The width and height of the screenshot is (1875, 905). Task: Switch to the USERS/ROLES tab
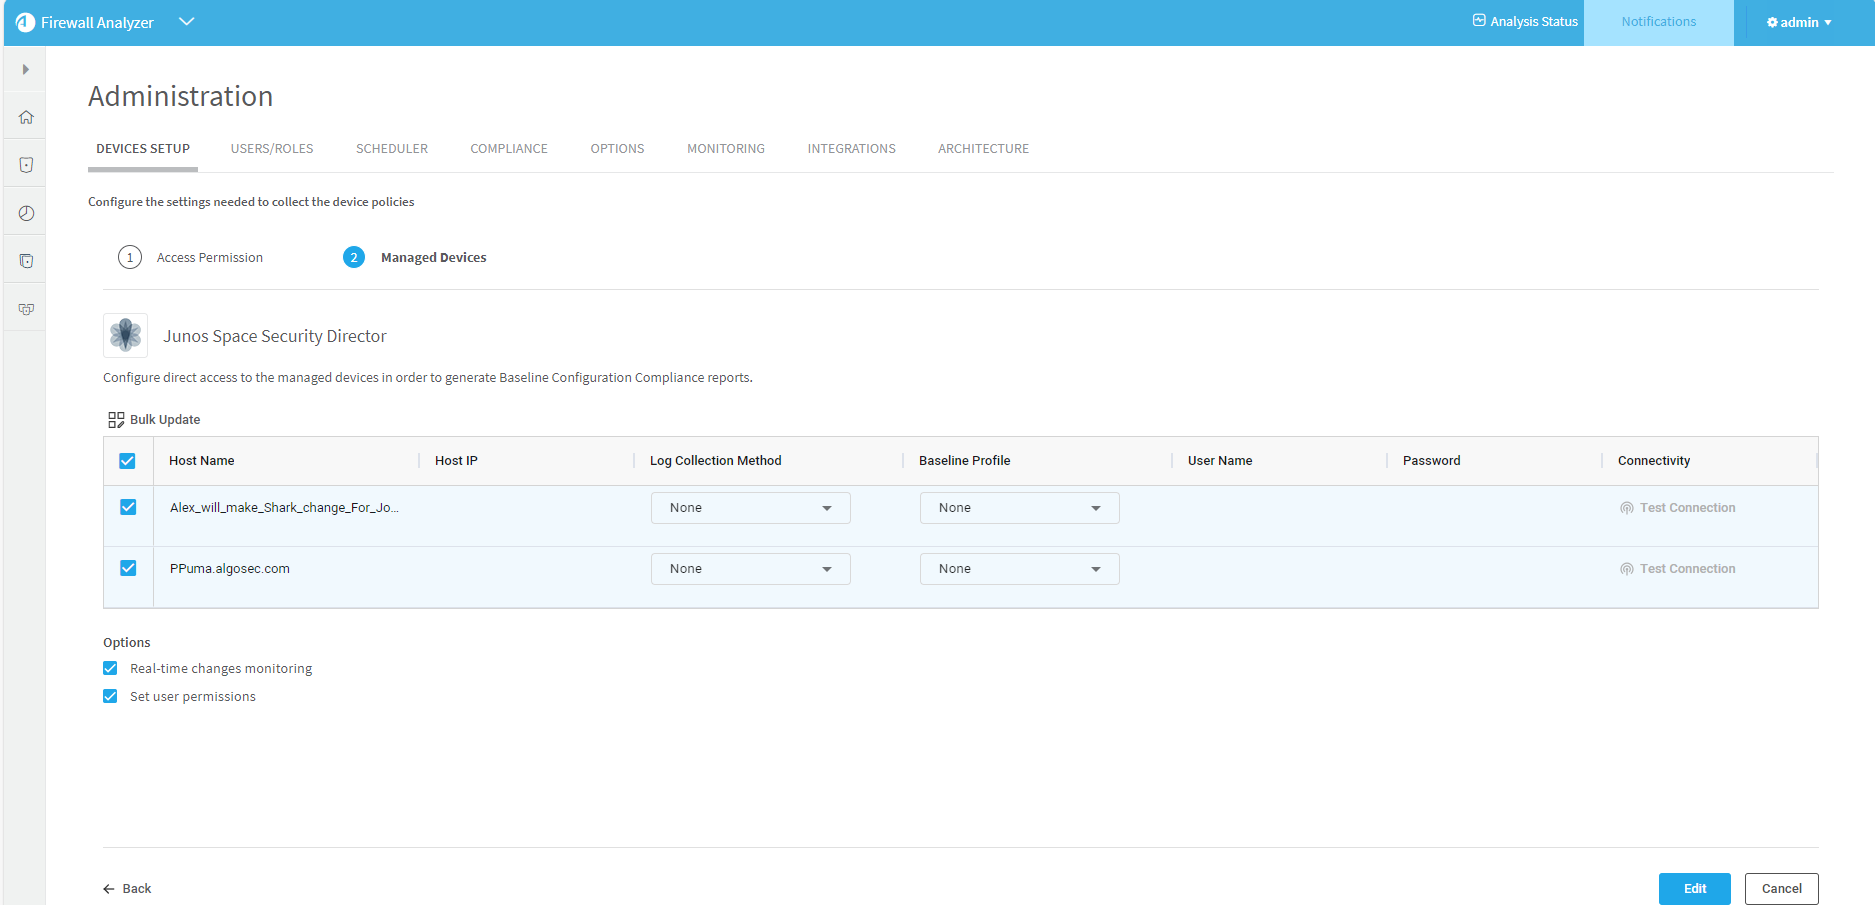(x=272, y=149)
